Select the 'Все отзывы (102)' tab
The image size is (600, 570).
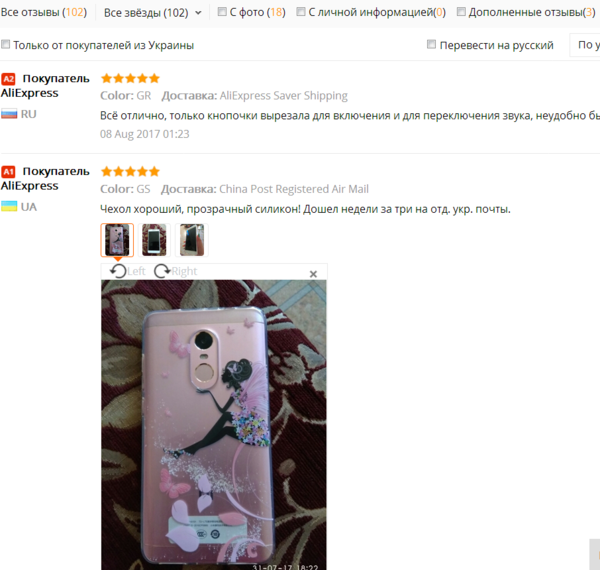[x=44, y=12]
